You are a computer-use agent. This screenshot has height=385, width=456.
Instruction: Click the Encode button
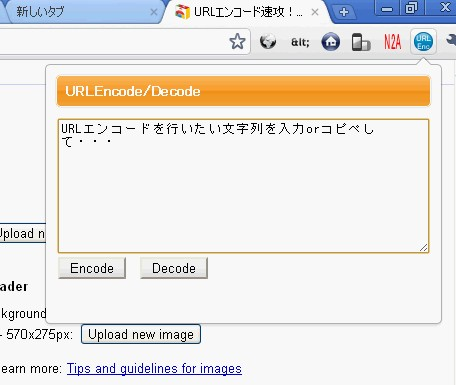92,268
